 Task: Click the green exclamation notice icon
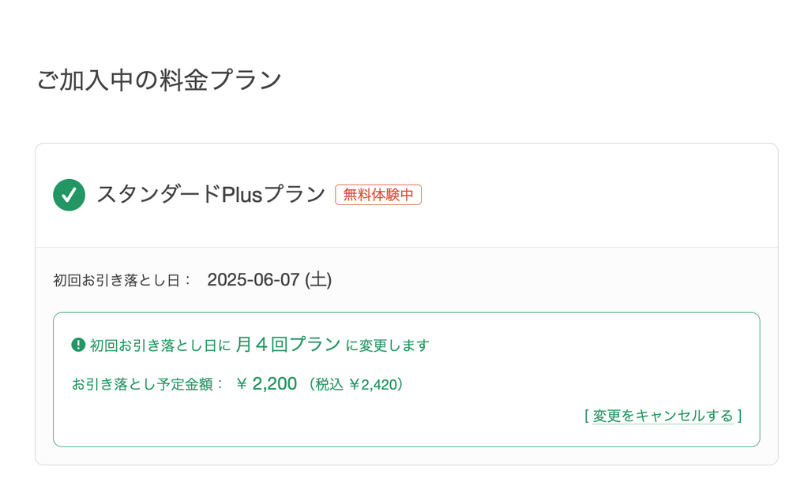click(78, 345)
